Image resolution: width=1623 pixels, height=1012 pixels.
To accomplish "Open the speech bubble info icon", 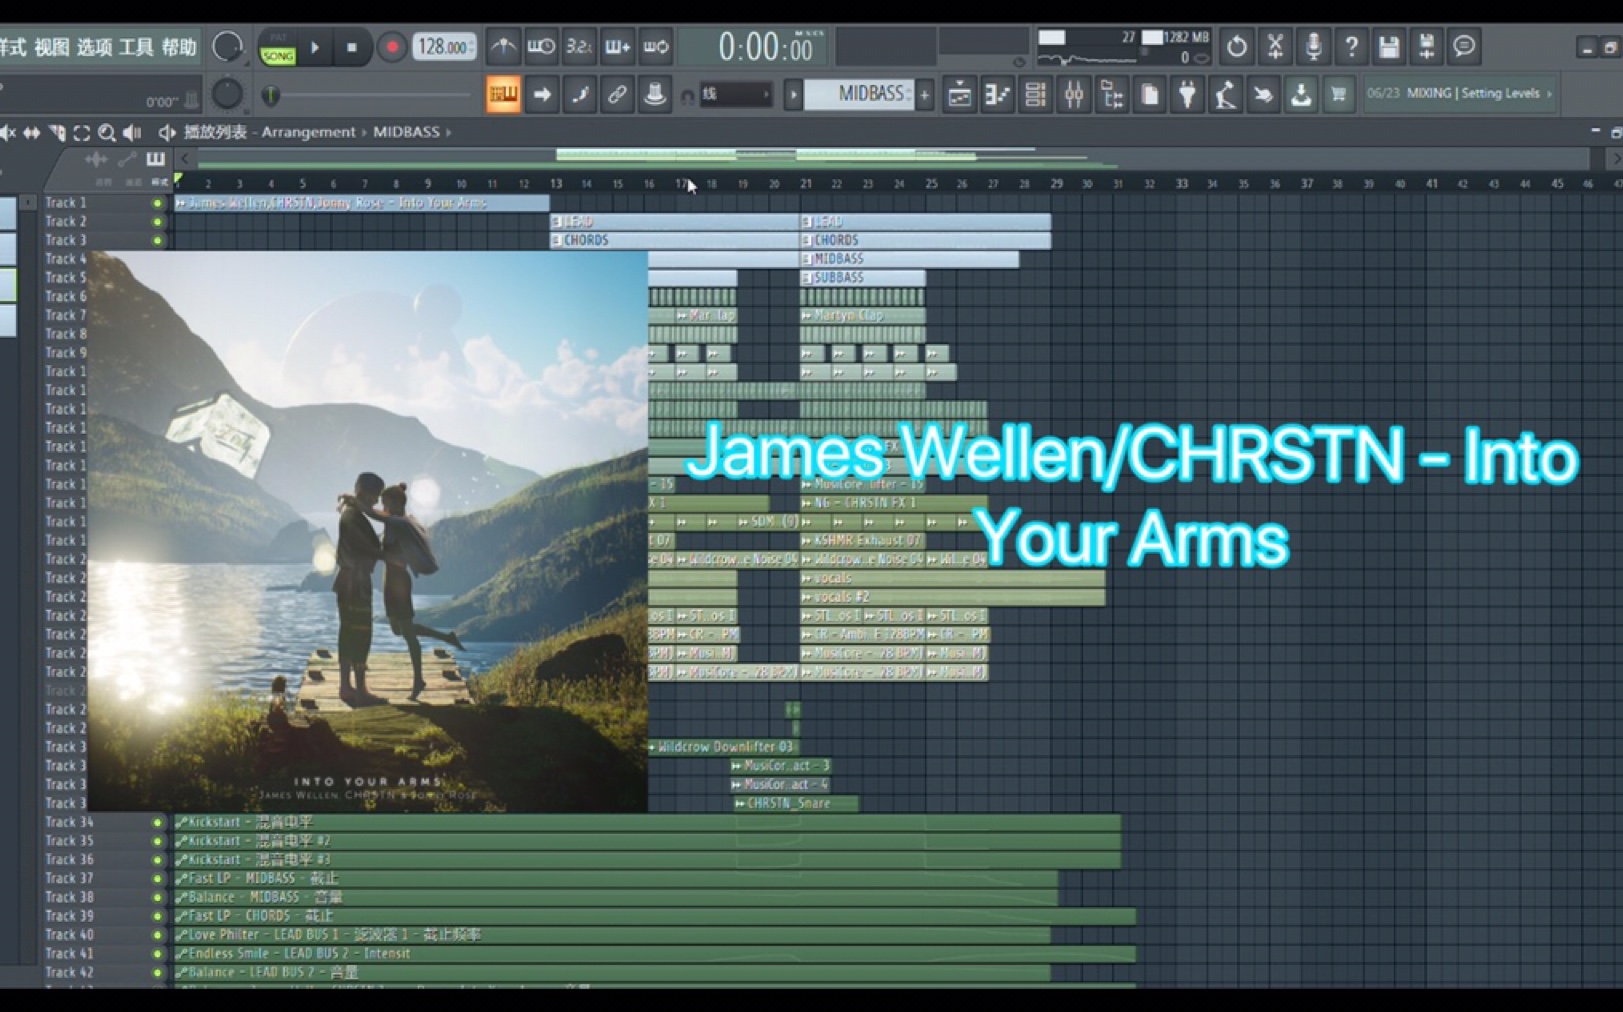I will pos(1464,46).
